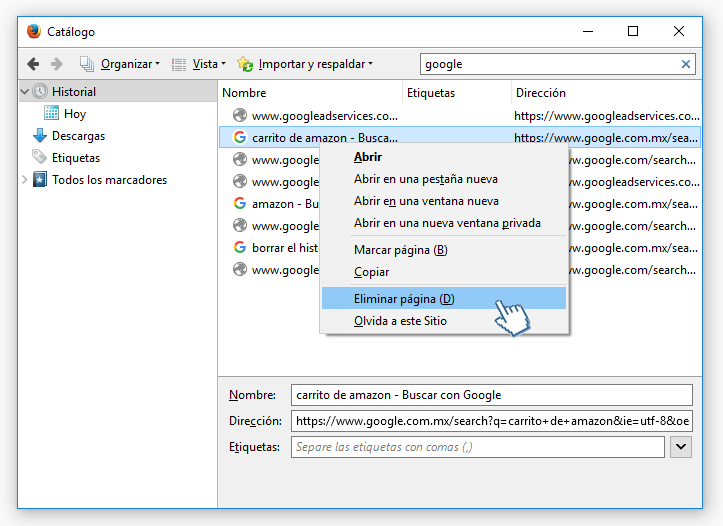Select the Hoy calendar icon
The height and width of the screenshot is (526, 723).
point(52,113)
